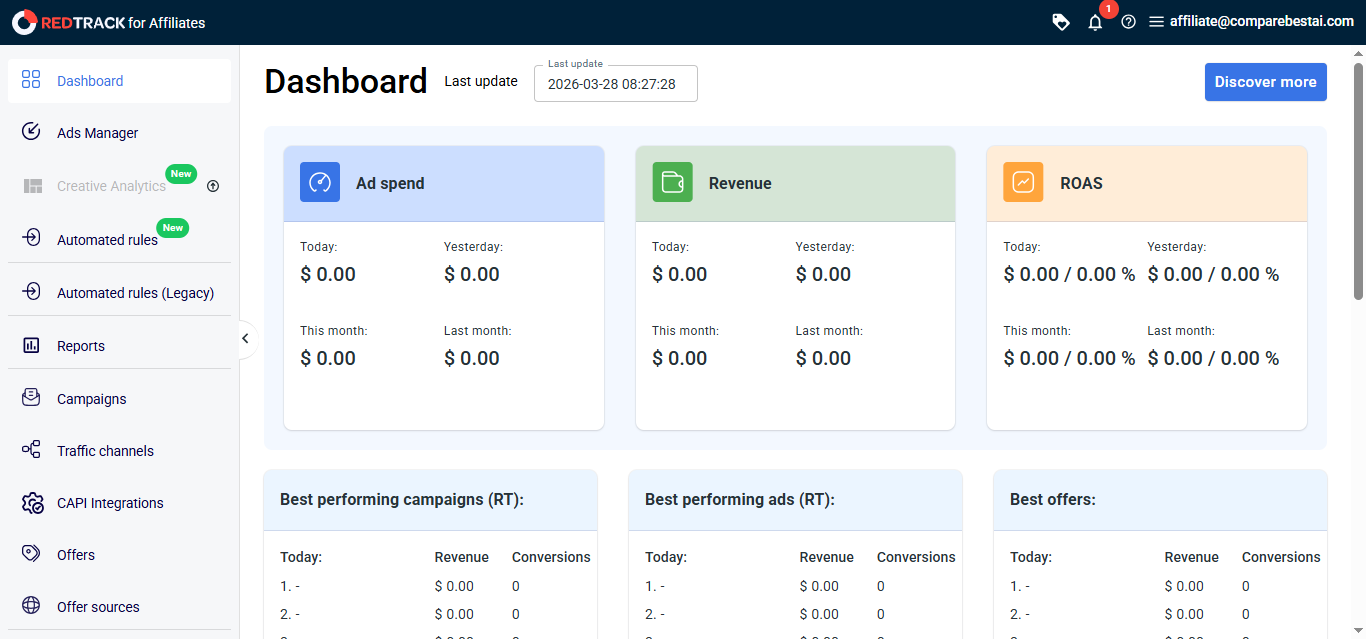Click the red notification count badge
Screen dimensions: 1366x639
click(1108, 9)
